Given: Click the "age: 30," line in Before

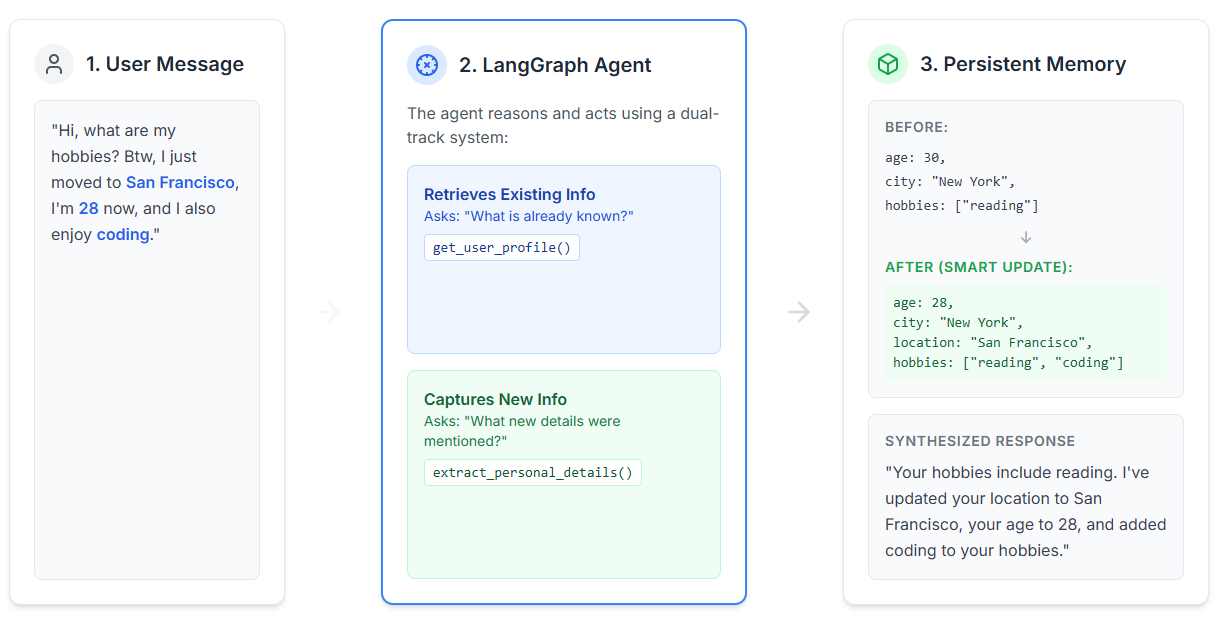Looking at the screenshot, I should 915,157.
